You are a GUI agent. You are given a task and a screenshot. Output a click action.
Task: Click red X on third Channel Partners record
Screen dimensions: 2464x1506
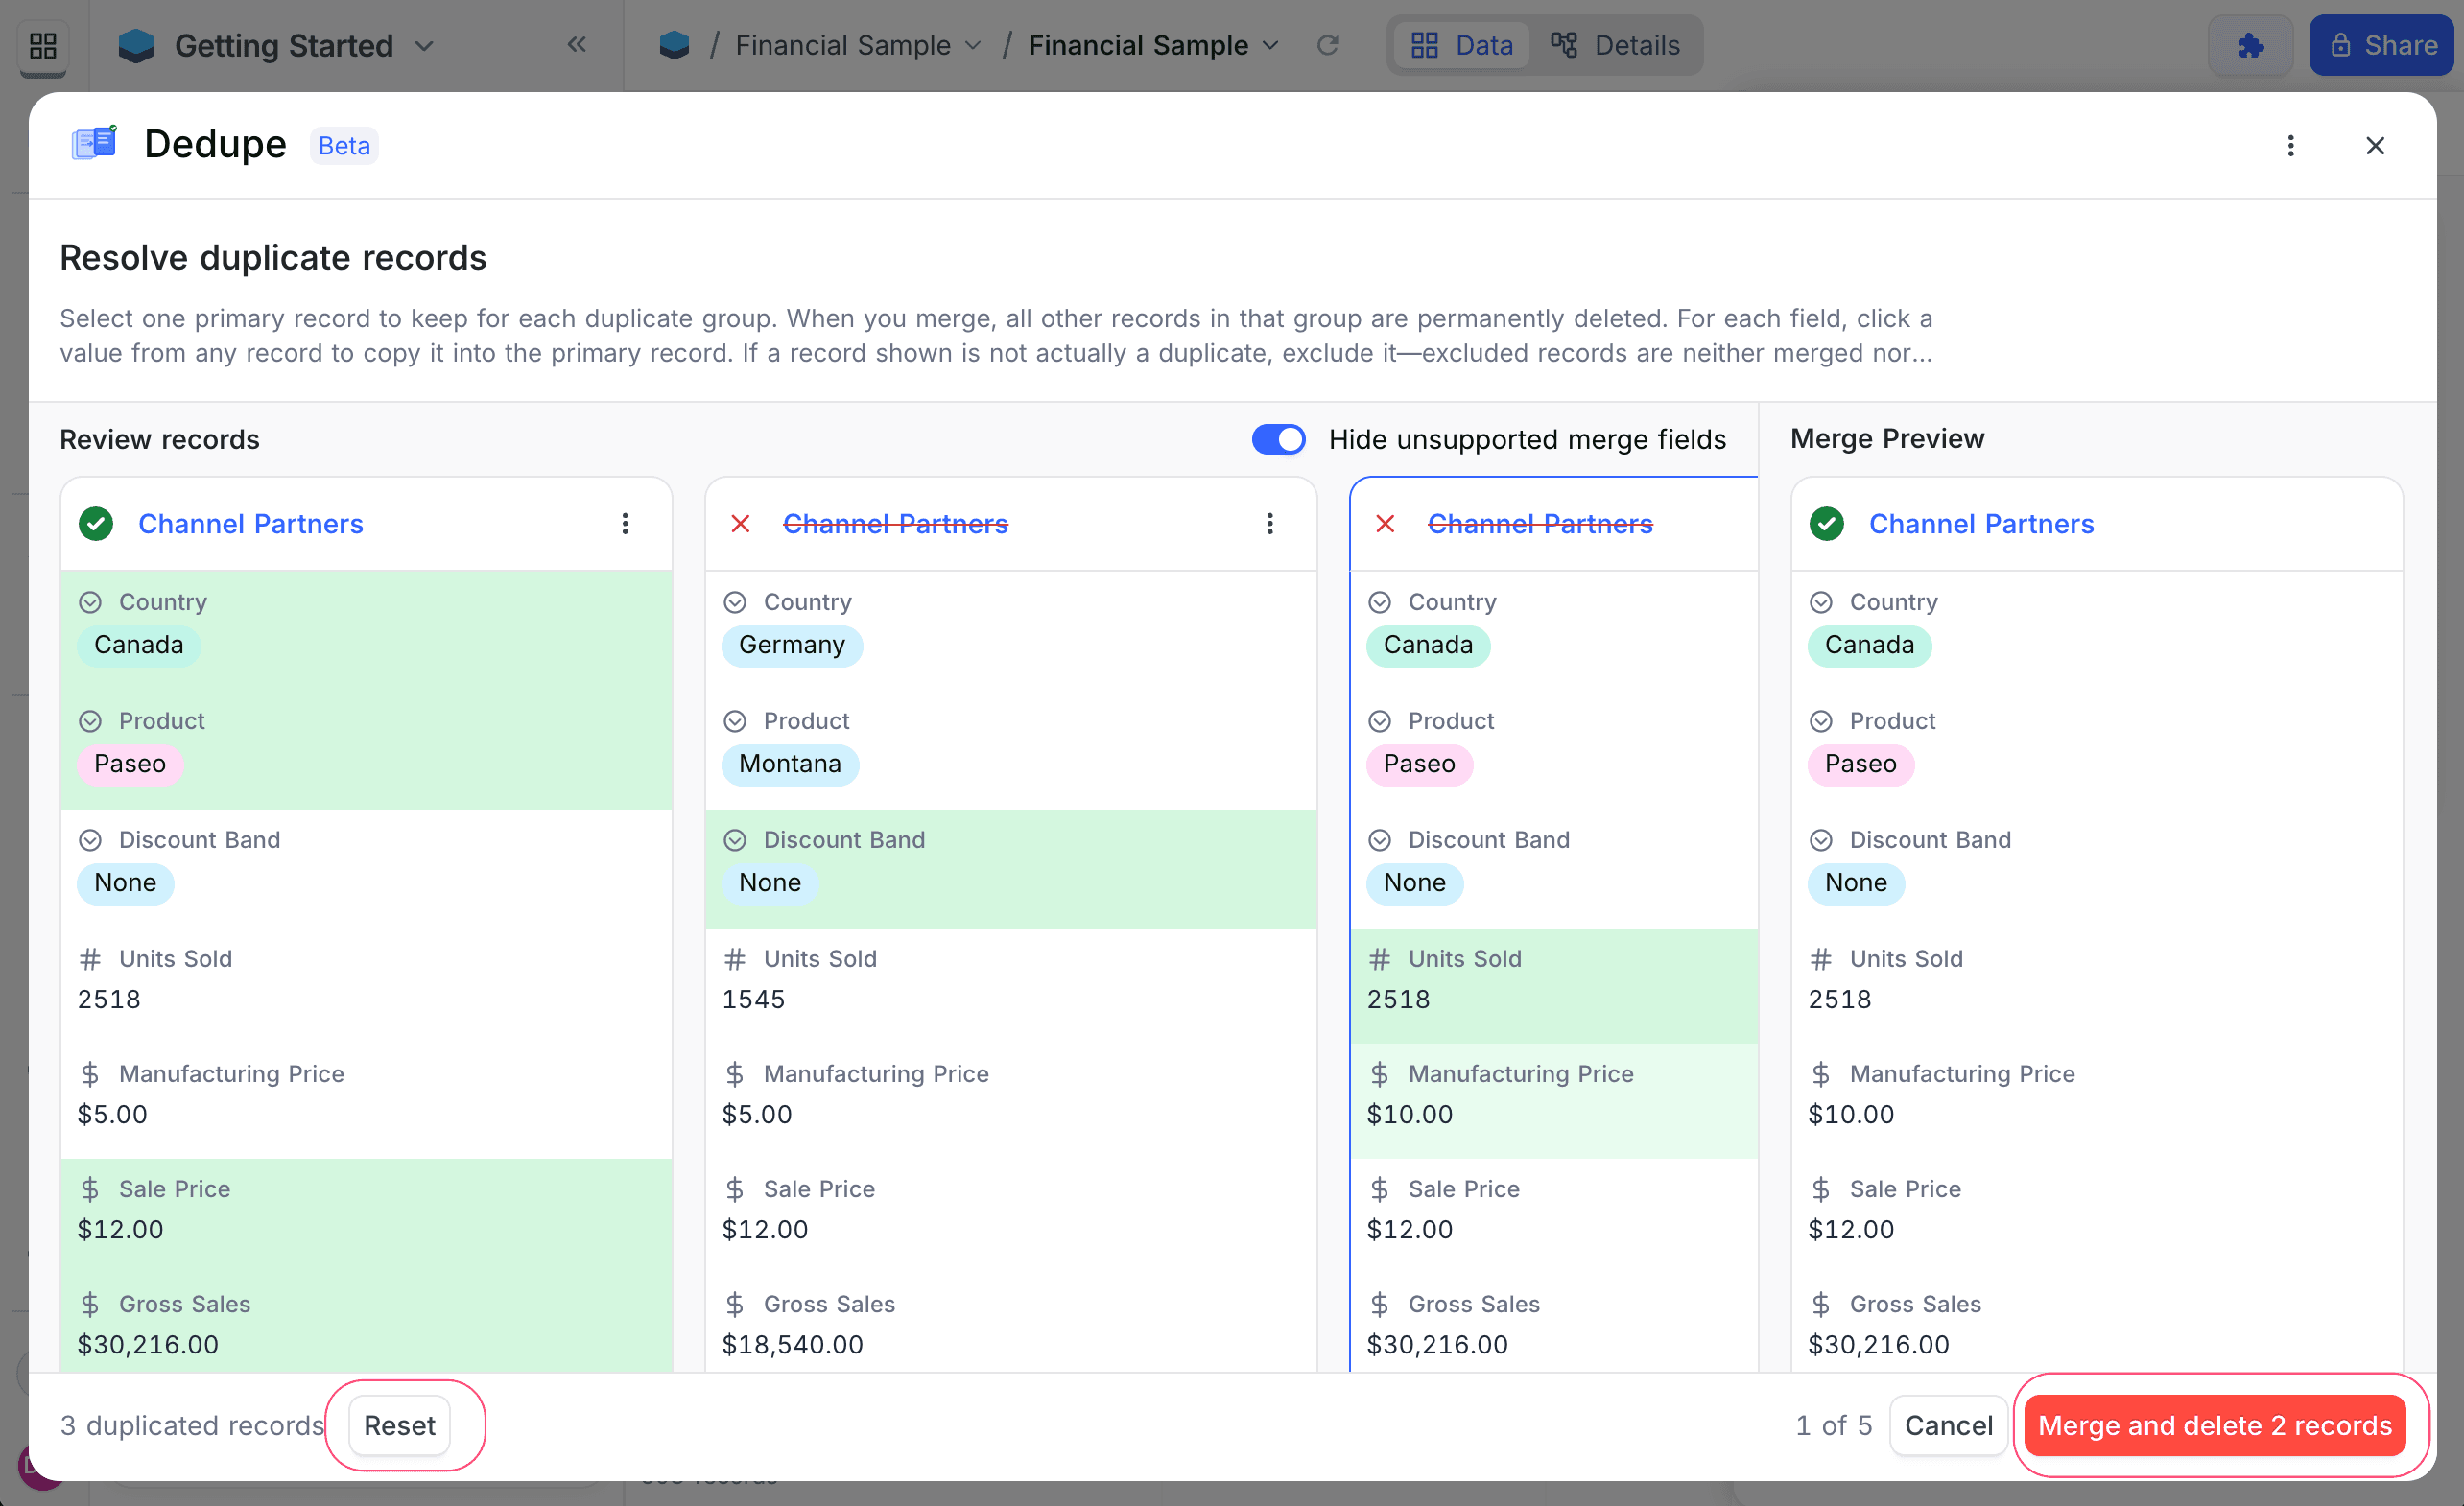[1385, 523]
